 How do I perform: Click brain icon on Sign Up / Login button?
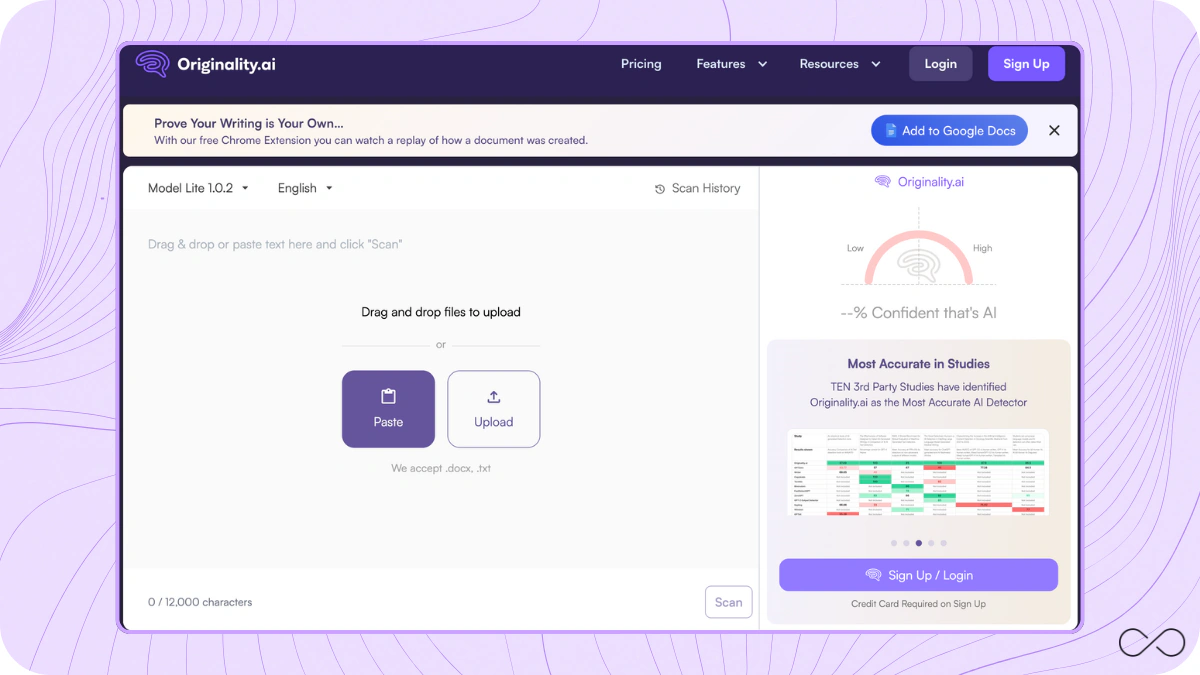pos(873,575)
